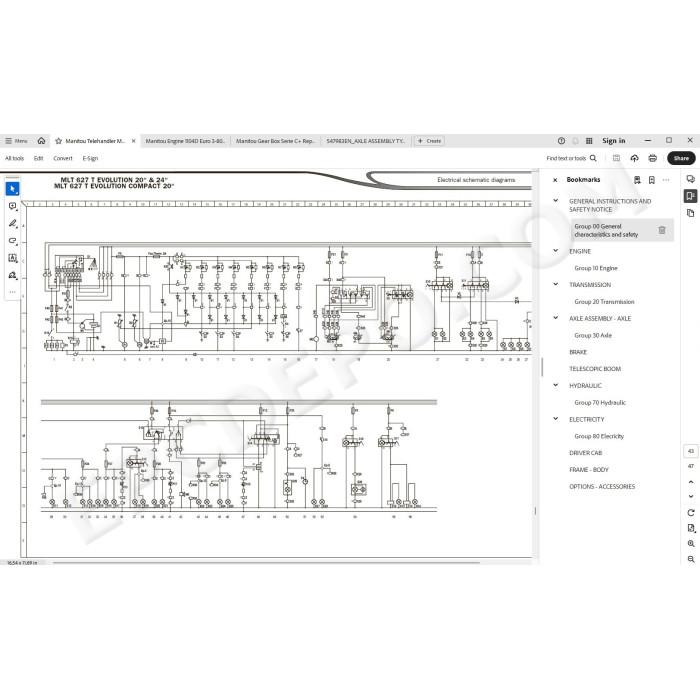Open the BRAKE bookmark

click(x=578, y=352)
